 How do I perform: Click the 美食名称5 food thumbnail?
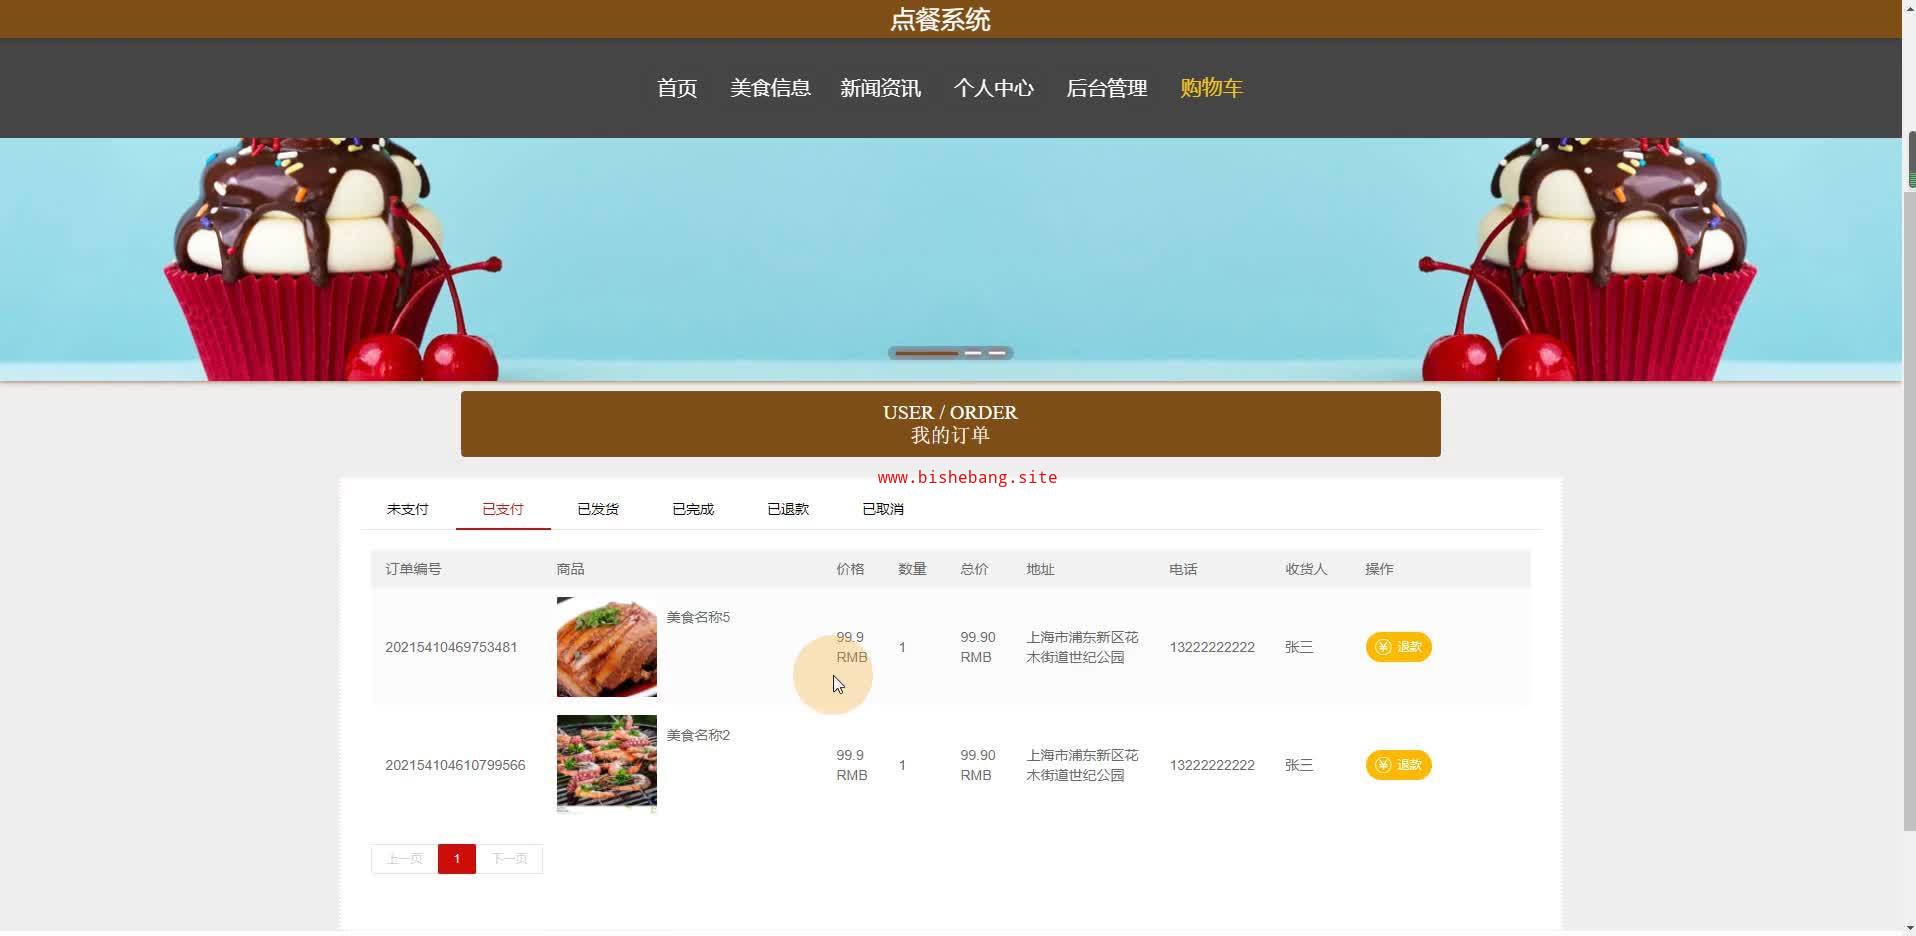[607, 647]
